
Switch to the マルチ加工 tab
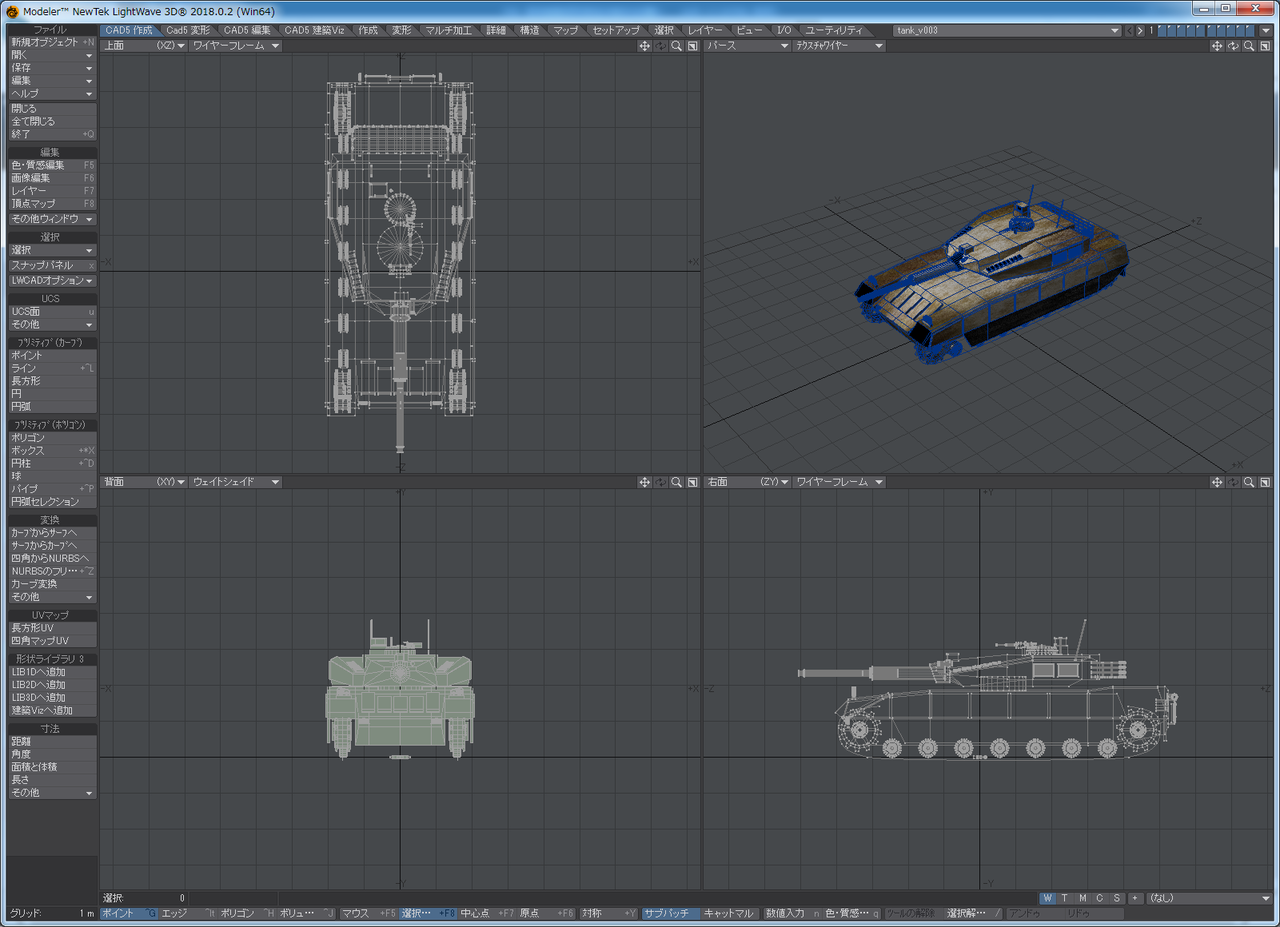[448, 30]
